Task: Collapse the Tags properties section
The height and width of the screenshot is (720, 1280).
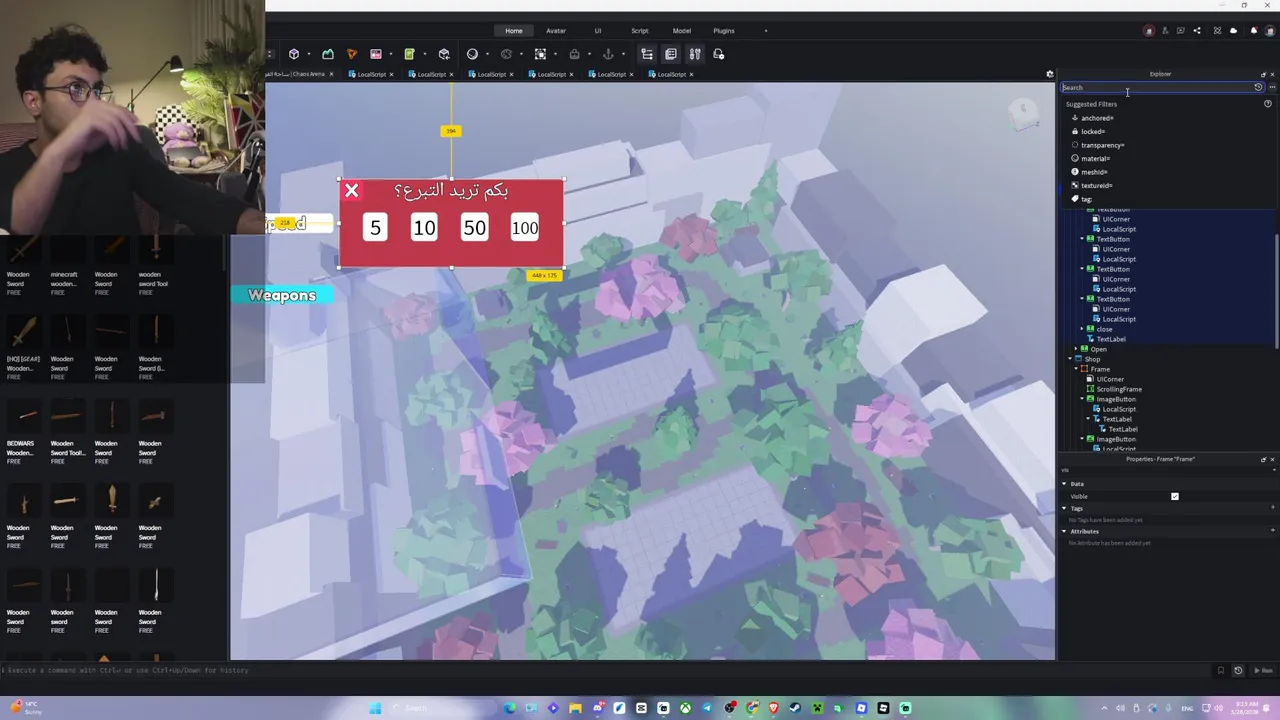Action: pos(1064,508)
